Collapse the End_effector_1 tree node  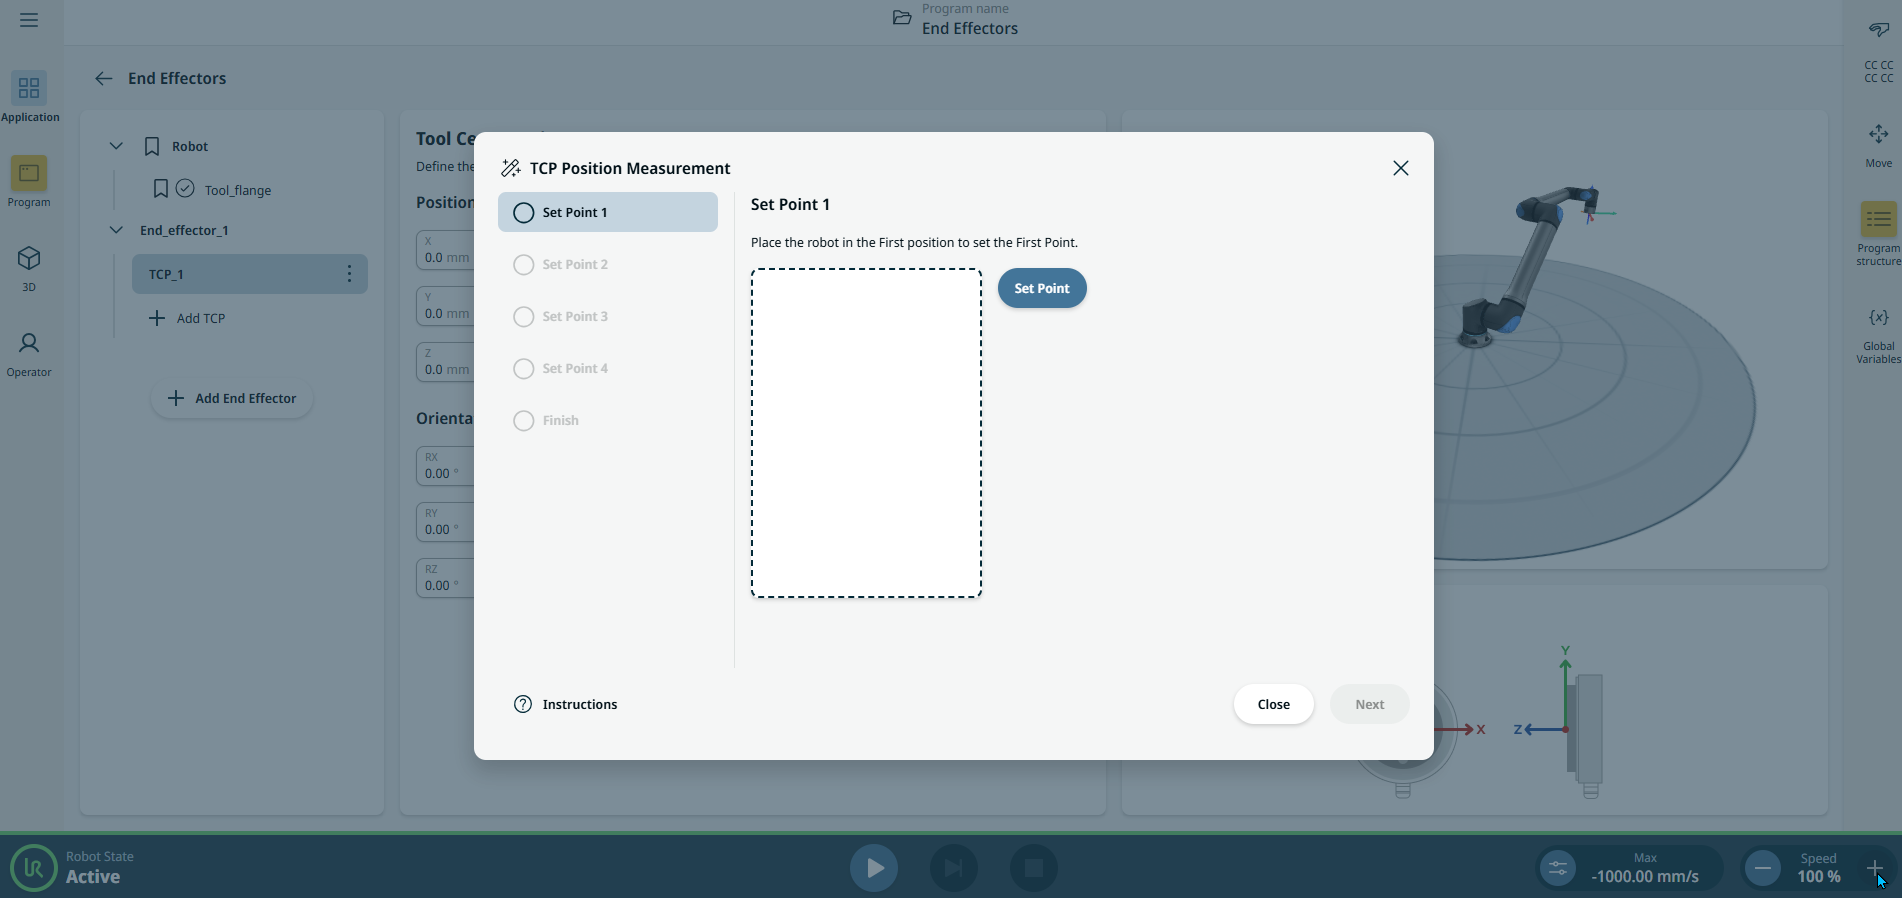point(116,230)
